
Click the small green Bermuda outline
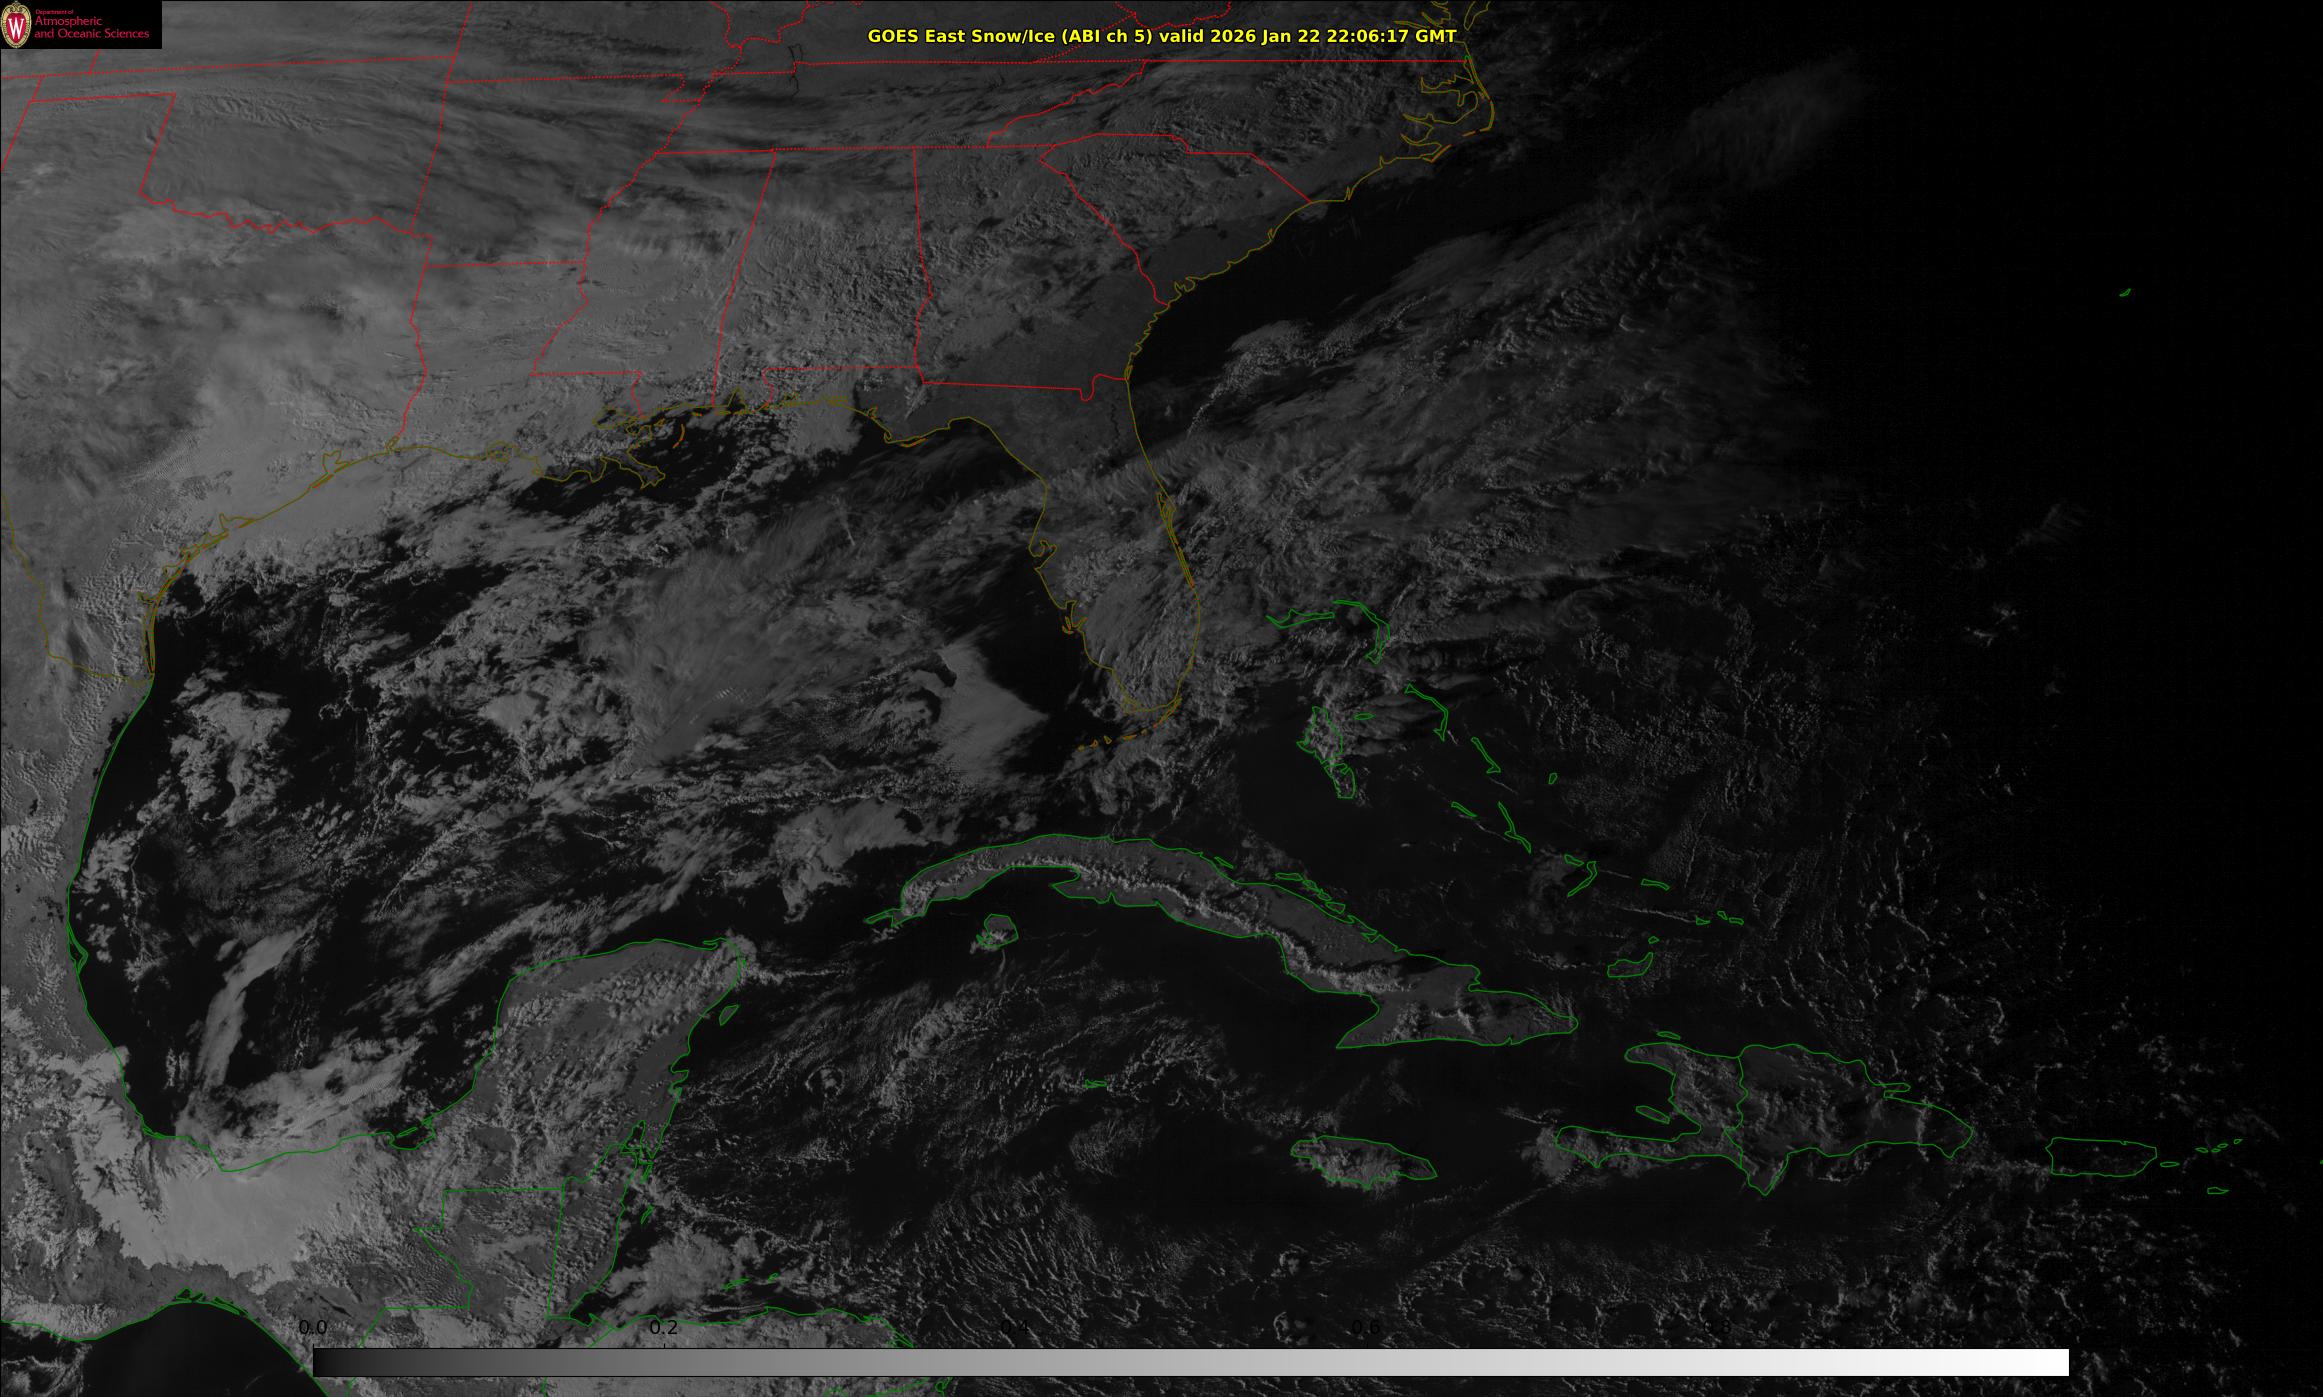[2124, 293]
